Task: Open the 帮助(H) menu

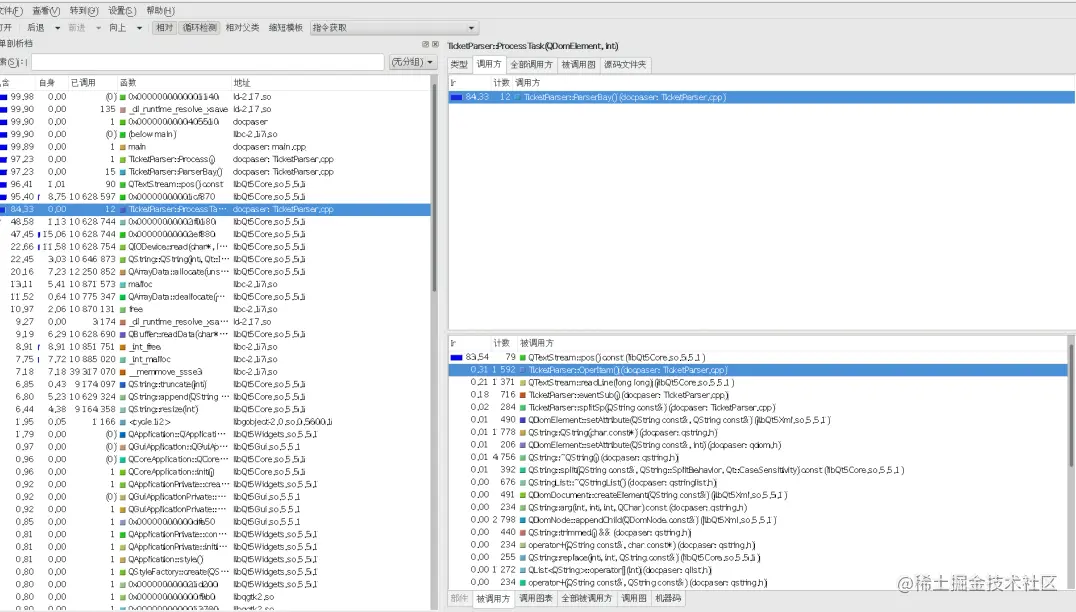Action: [161, 10]
